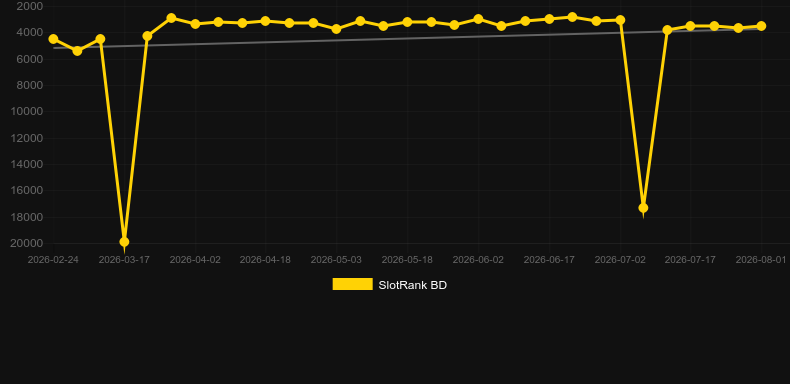Click the last data point at 2026-08-01
Viewport: 790px width, 384px height.
coord(761,26)
